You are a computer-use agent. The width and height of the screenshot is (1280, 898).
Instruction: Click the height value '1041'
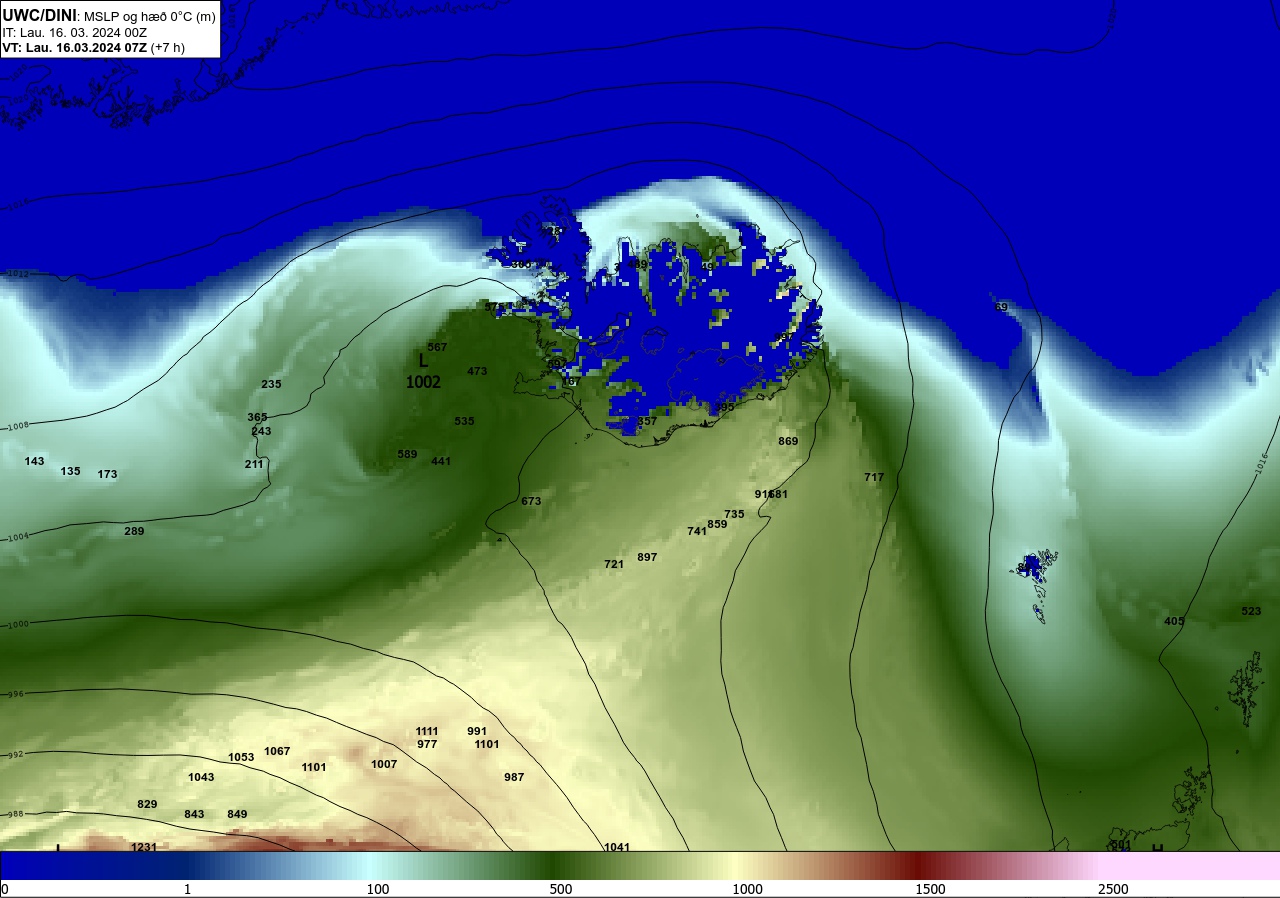point(617,847)
